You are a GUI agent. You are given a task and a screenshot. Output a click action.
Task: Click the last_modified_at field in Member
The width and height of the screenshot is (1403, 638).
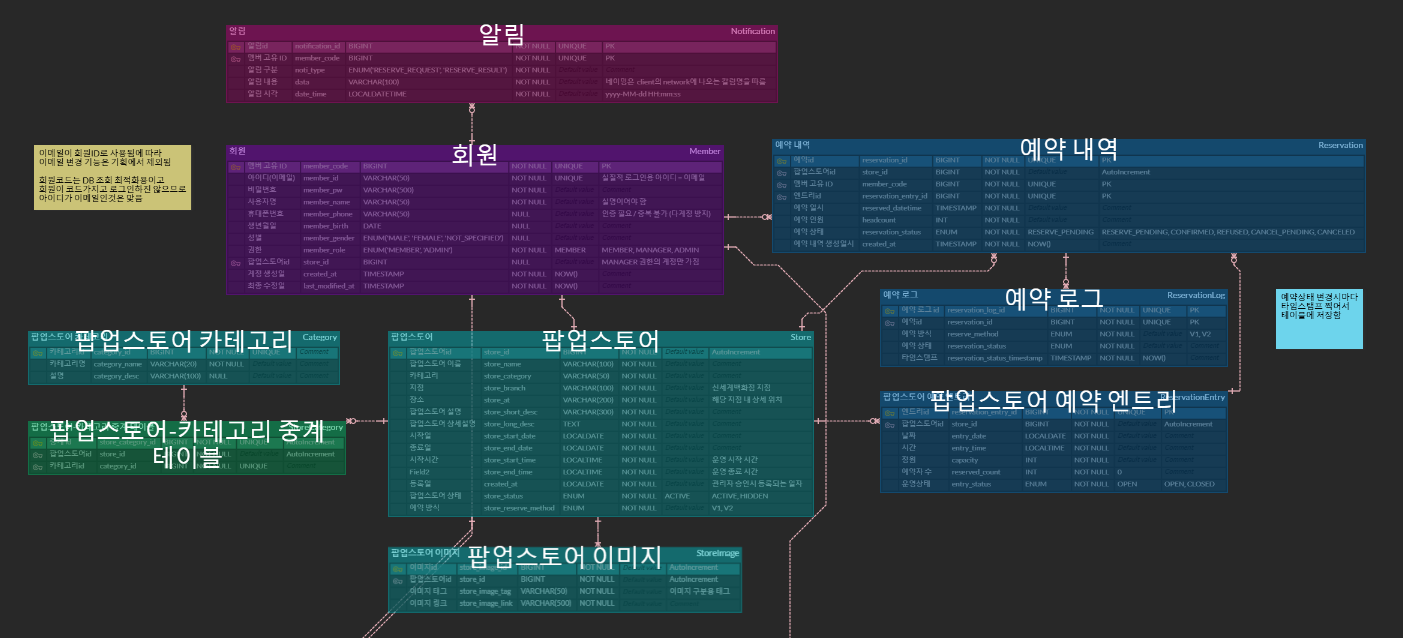[x=329, y=286]
